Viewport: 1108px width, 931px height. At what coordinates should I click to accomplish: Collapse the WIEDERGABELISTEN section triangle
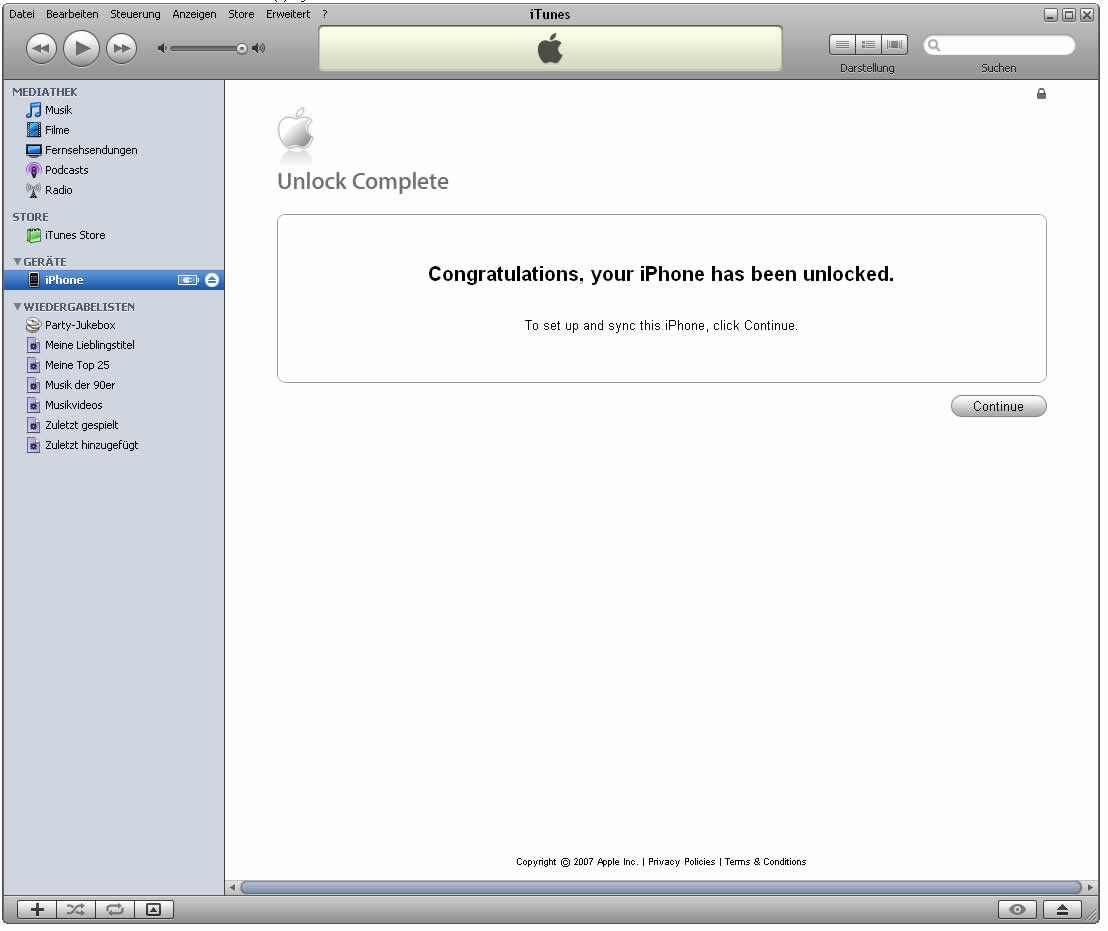17,307
